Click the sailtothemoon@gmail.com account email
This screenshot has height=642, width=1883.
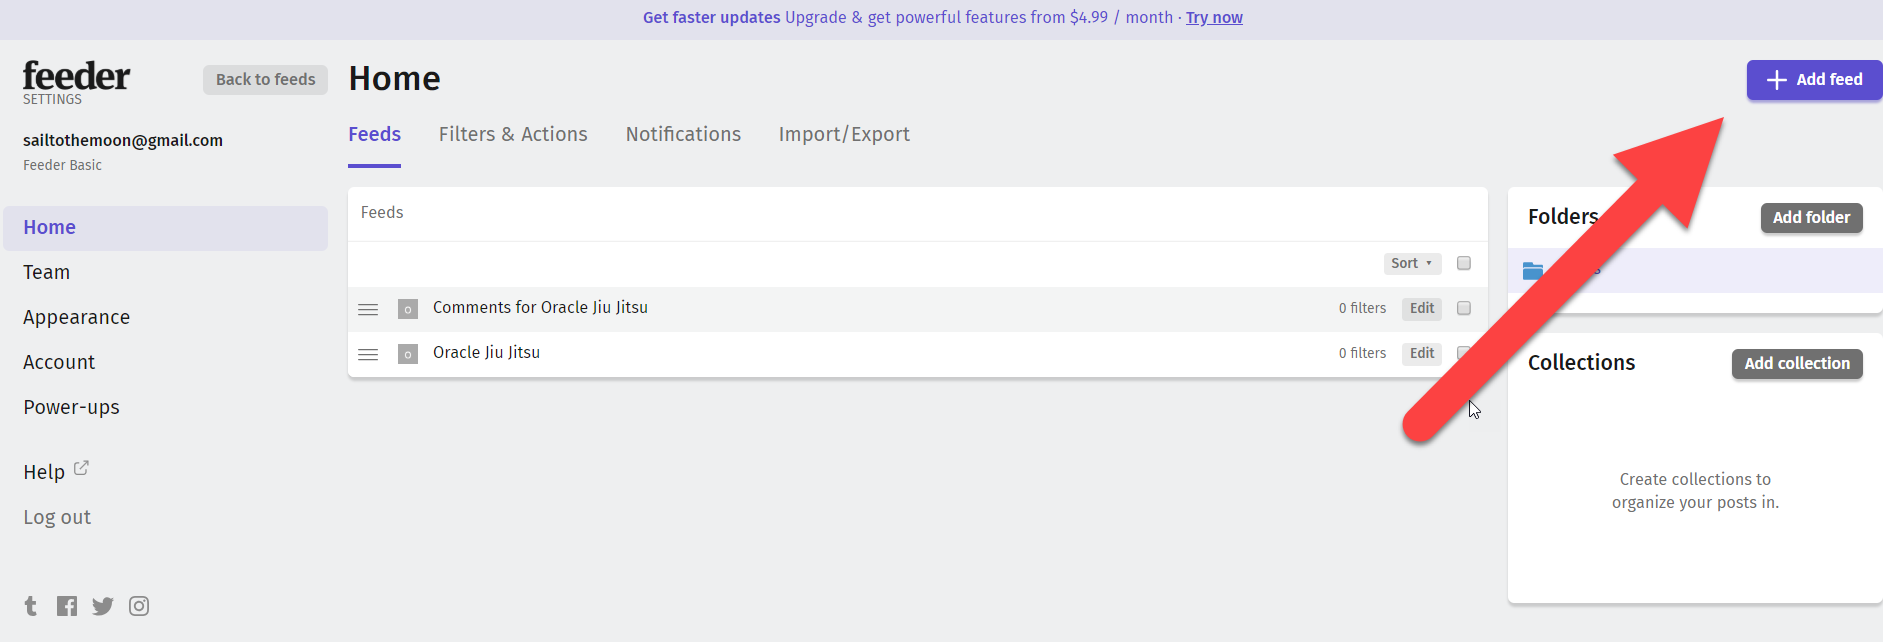[x=123, y=141]
